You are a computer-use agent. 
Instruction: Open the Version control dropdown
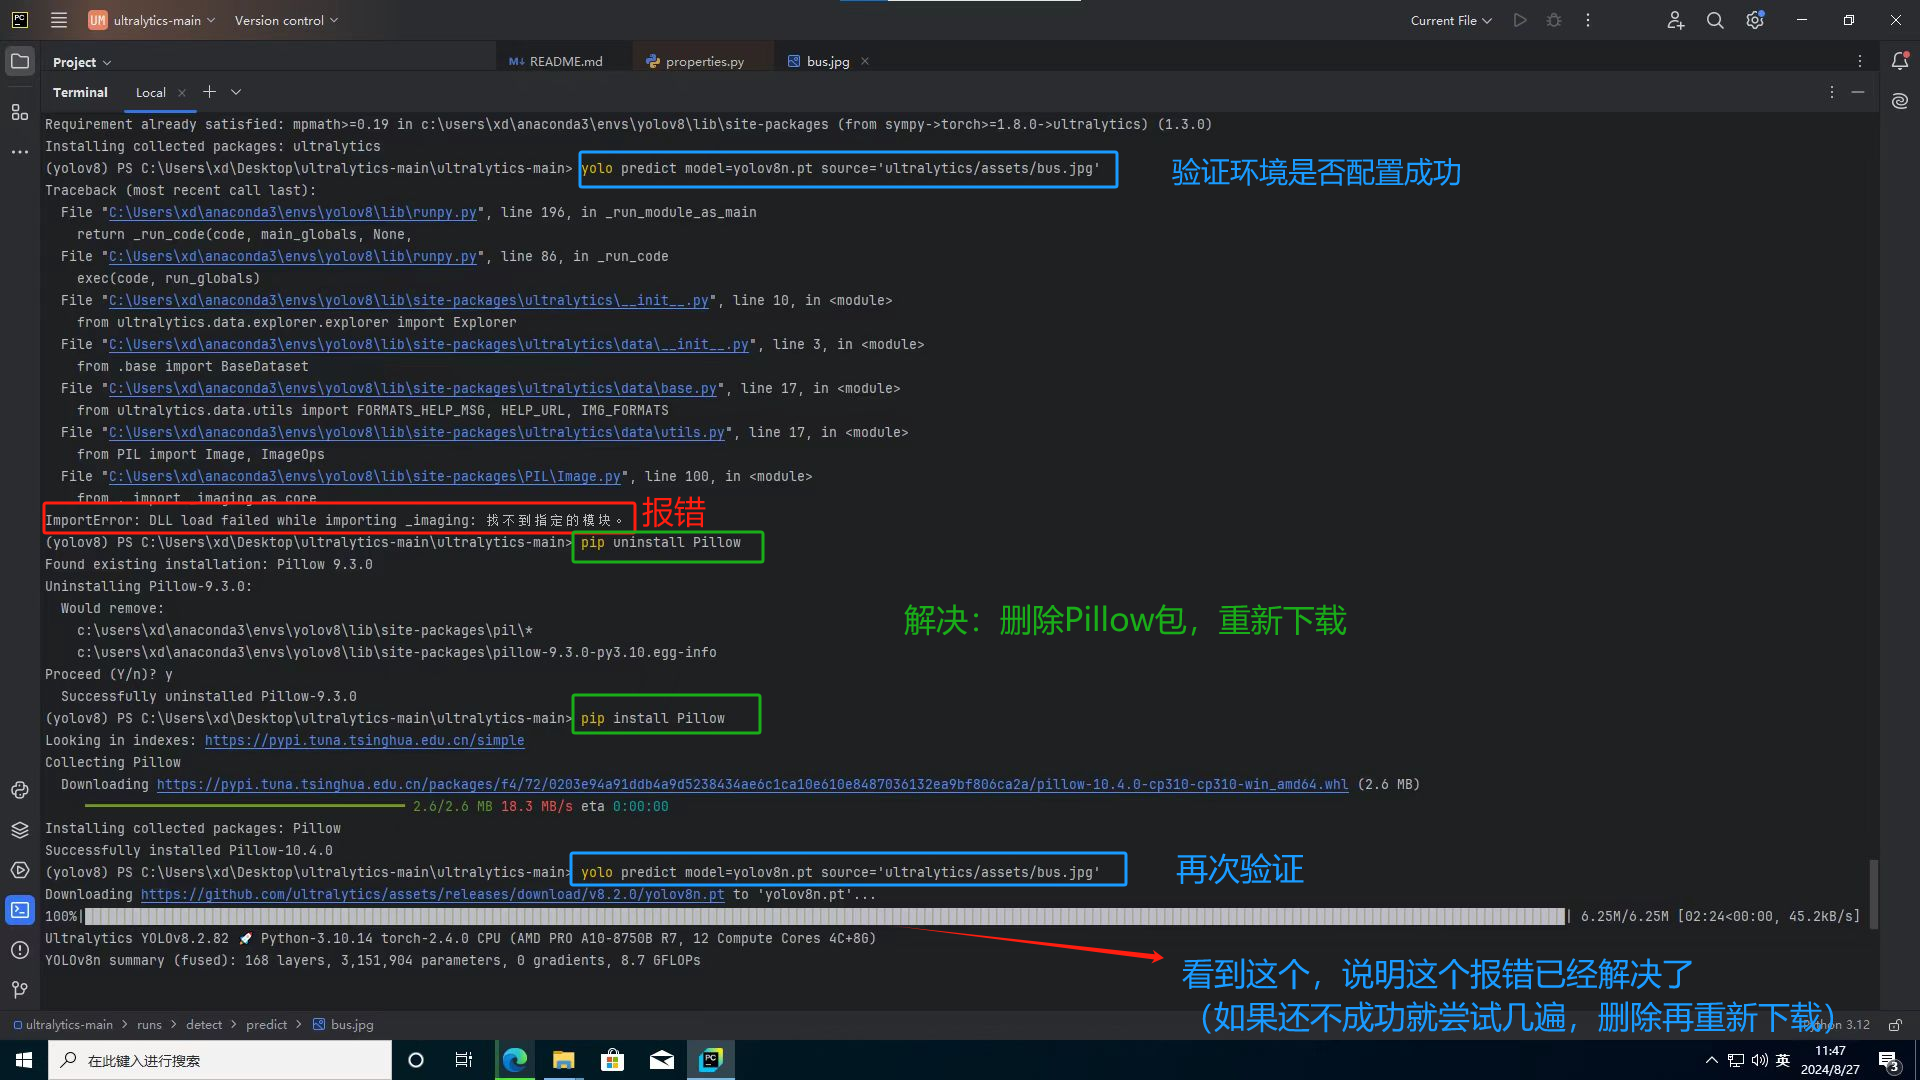[286, 20]
